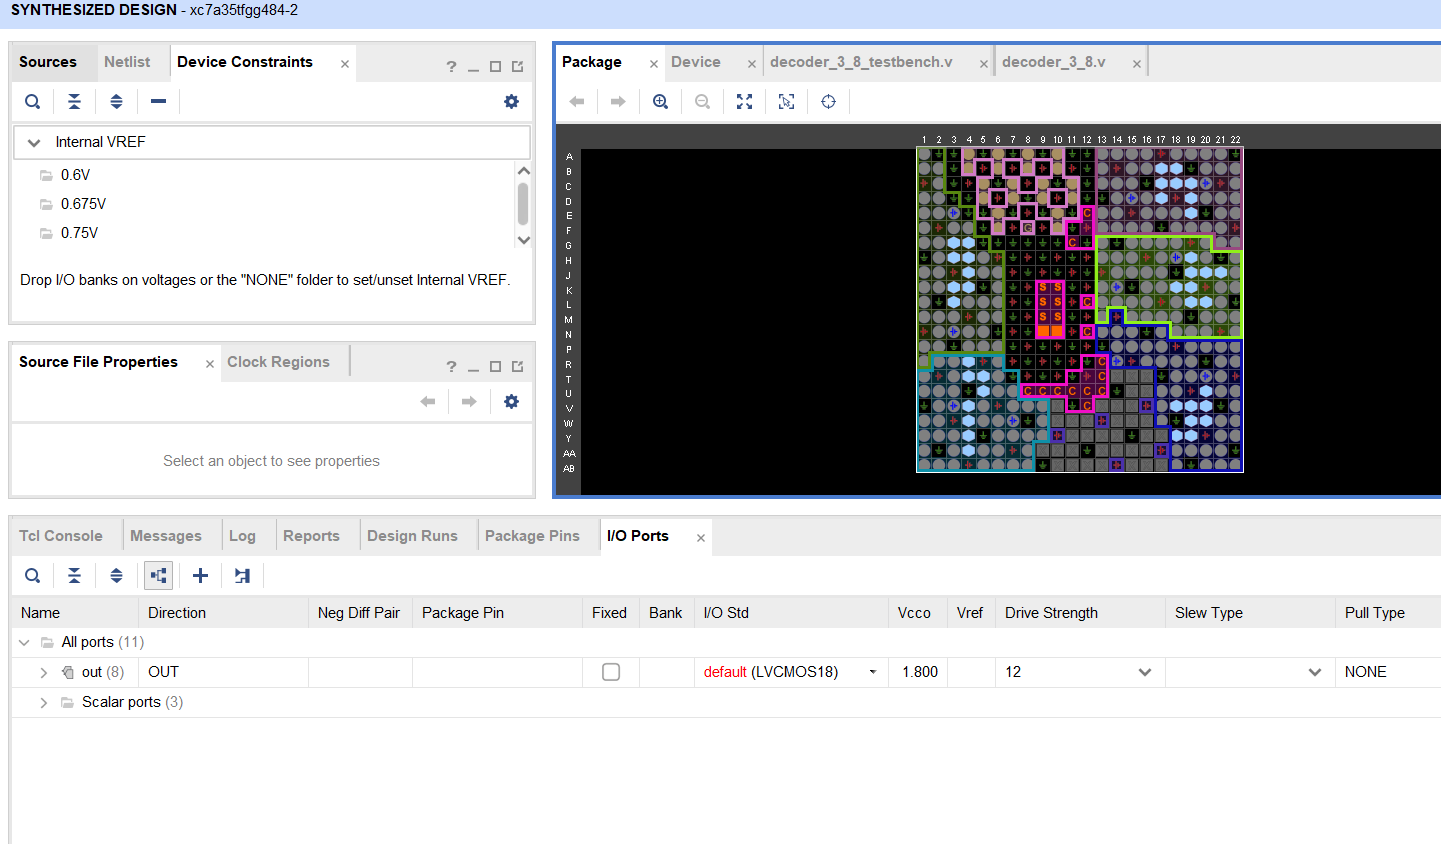Sort by Package Pin column header
Screen dimensions: 1441x844
(497, 613)
